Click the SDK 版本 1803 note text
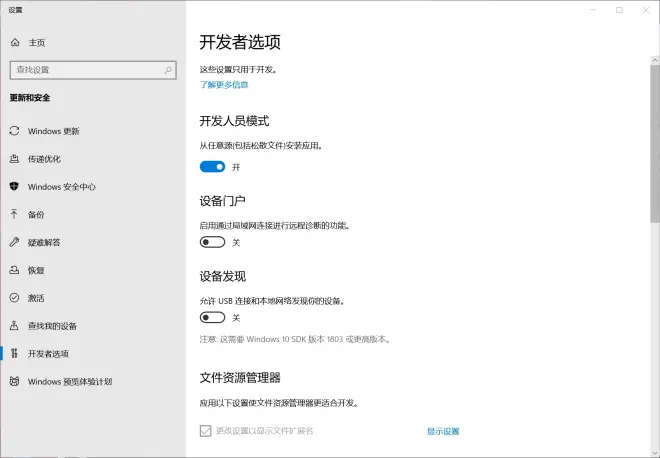Viewport: 660px width, 458px height. pos(295,339)
